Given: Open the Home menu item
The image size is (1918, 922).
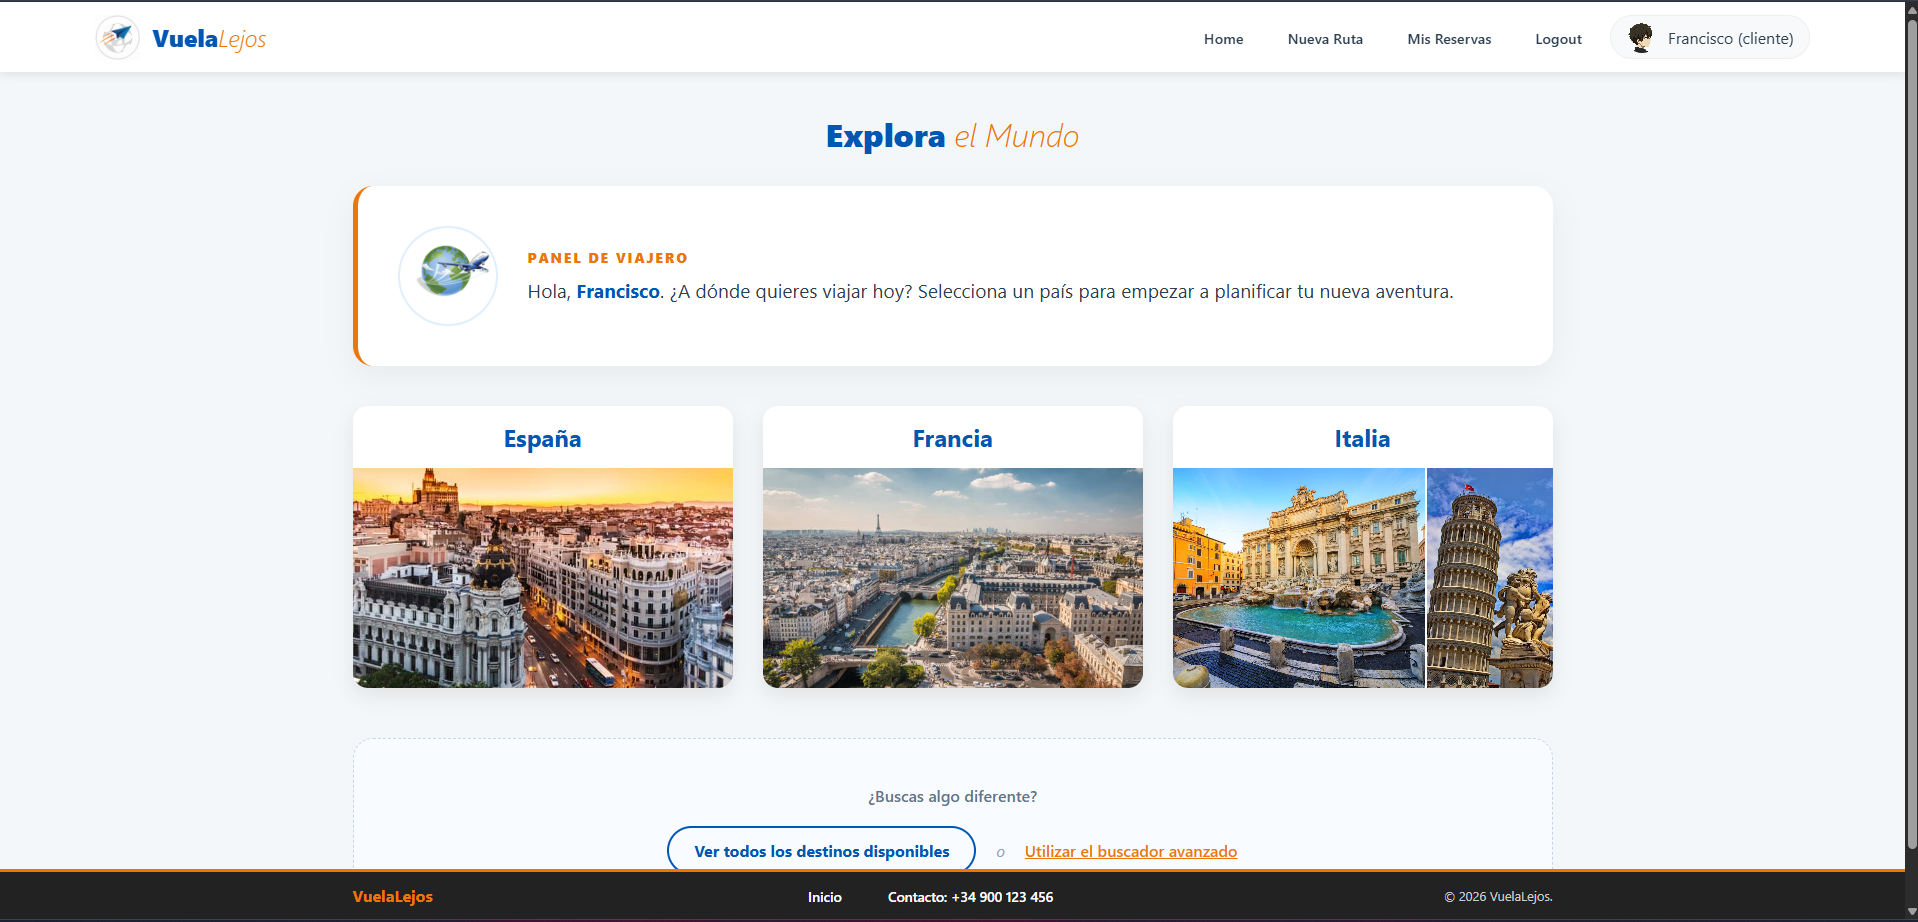Looking at the screenshot, I should [x=1223, y=39].
